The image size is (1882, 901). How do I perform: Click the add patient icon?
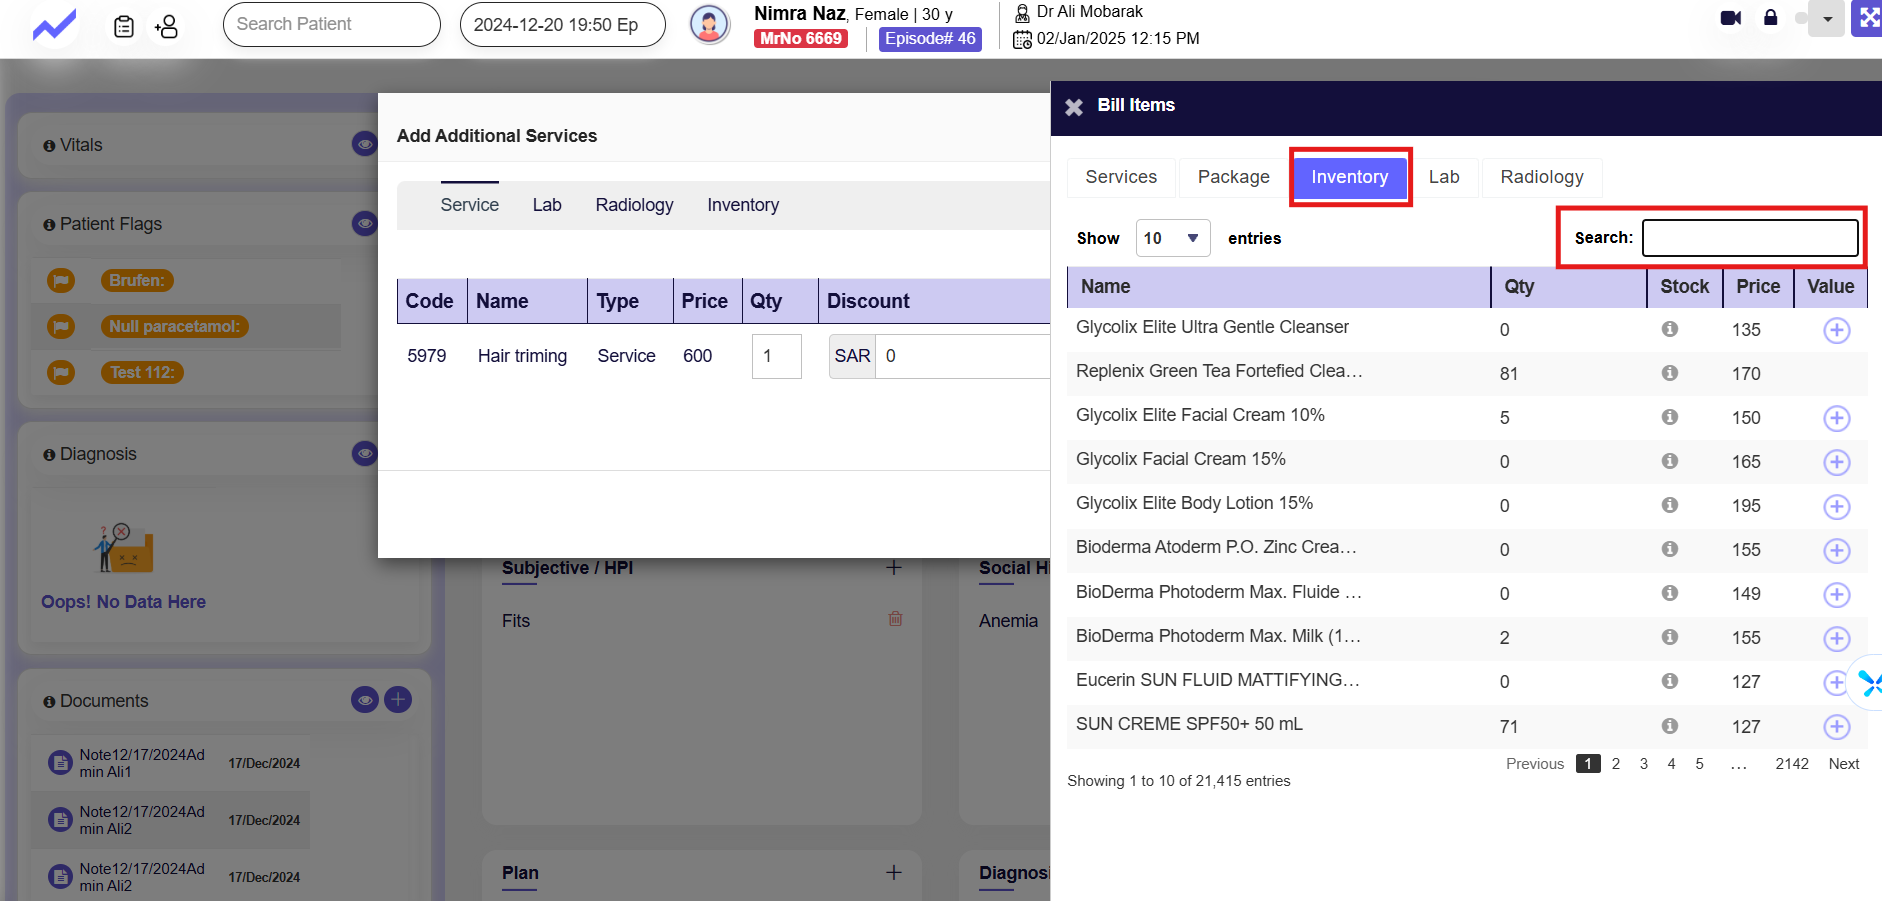166,26
